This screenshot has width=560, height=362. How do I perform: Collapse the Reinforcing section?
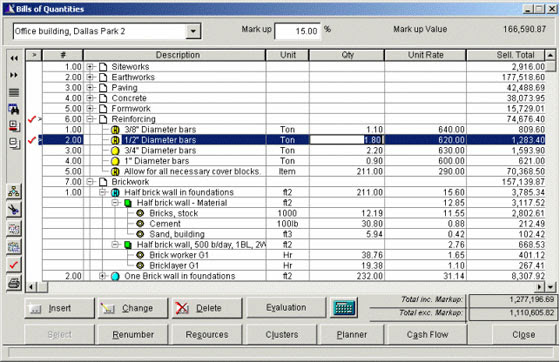[x=90, y=119]
